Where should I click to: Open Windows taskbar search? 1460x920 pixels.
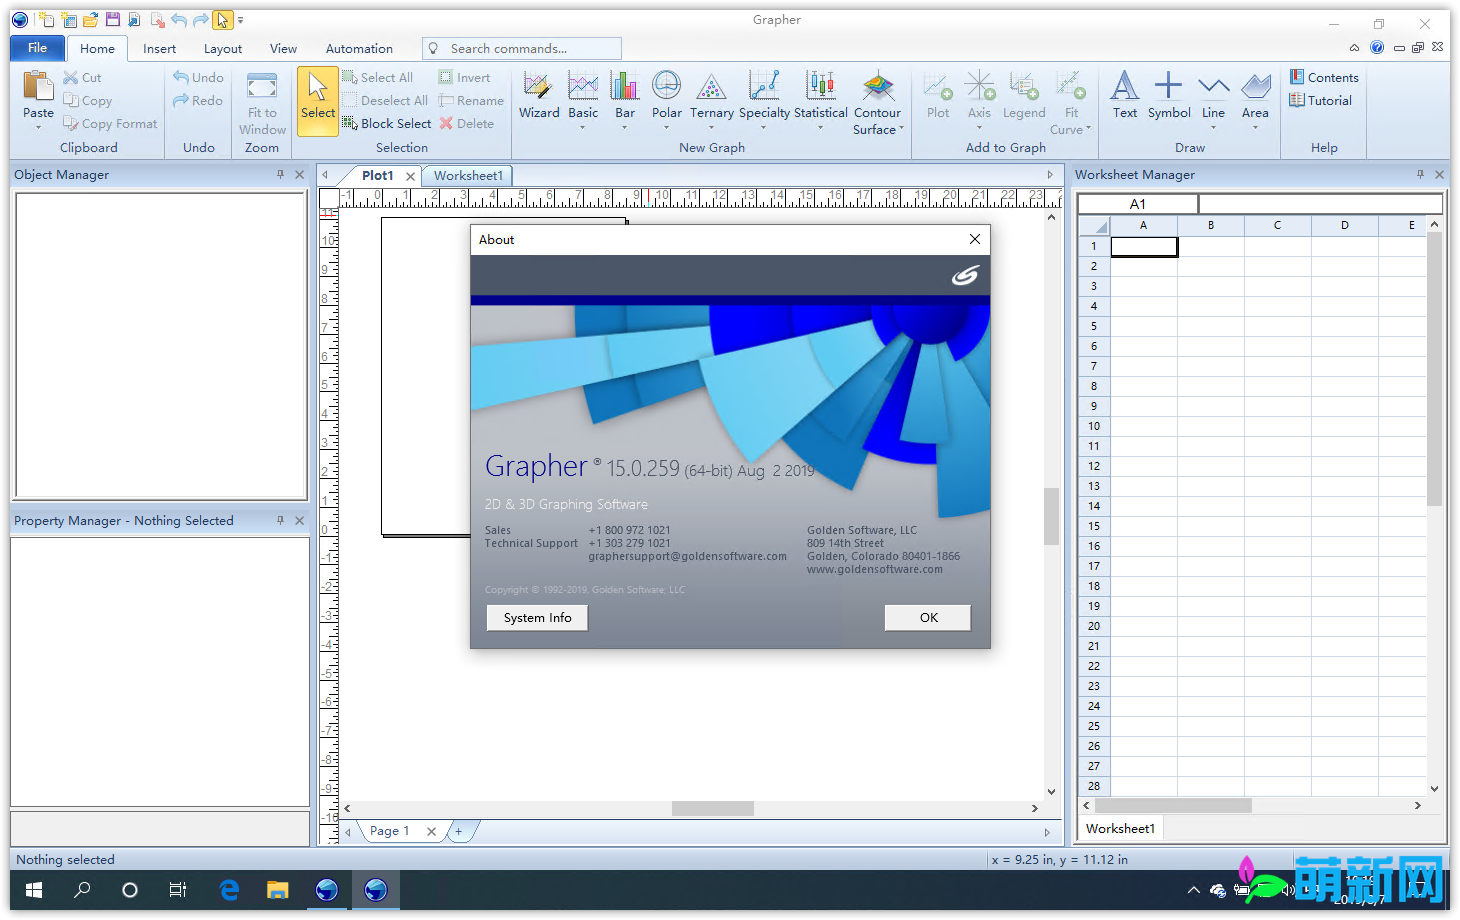(82, 890)
